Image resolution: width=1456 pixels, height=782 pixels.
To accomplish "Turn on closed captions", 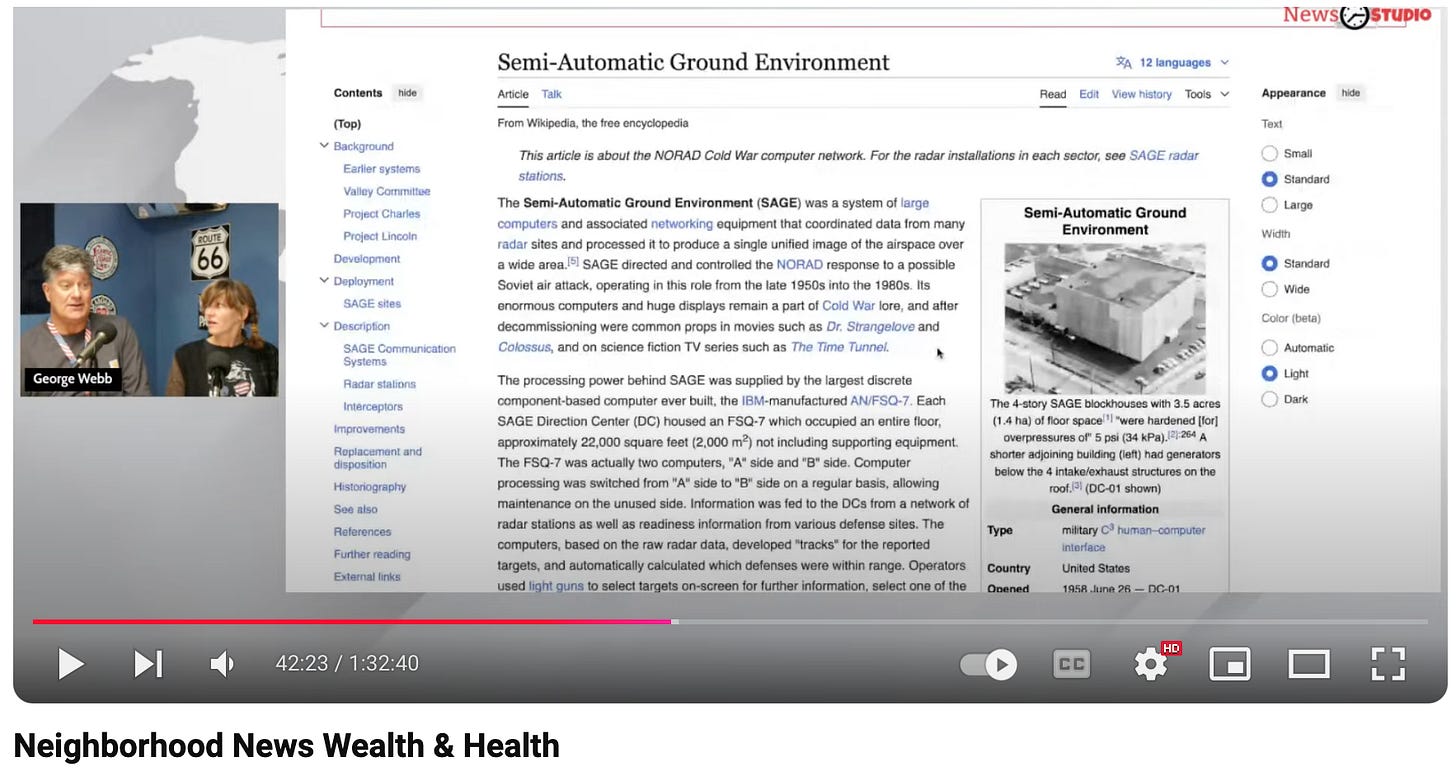I will pos(1071,664).
